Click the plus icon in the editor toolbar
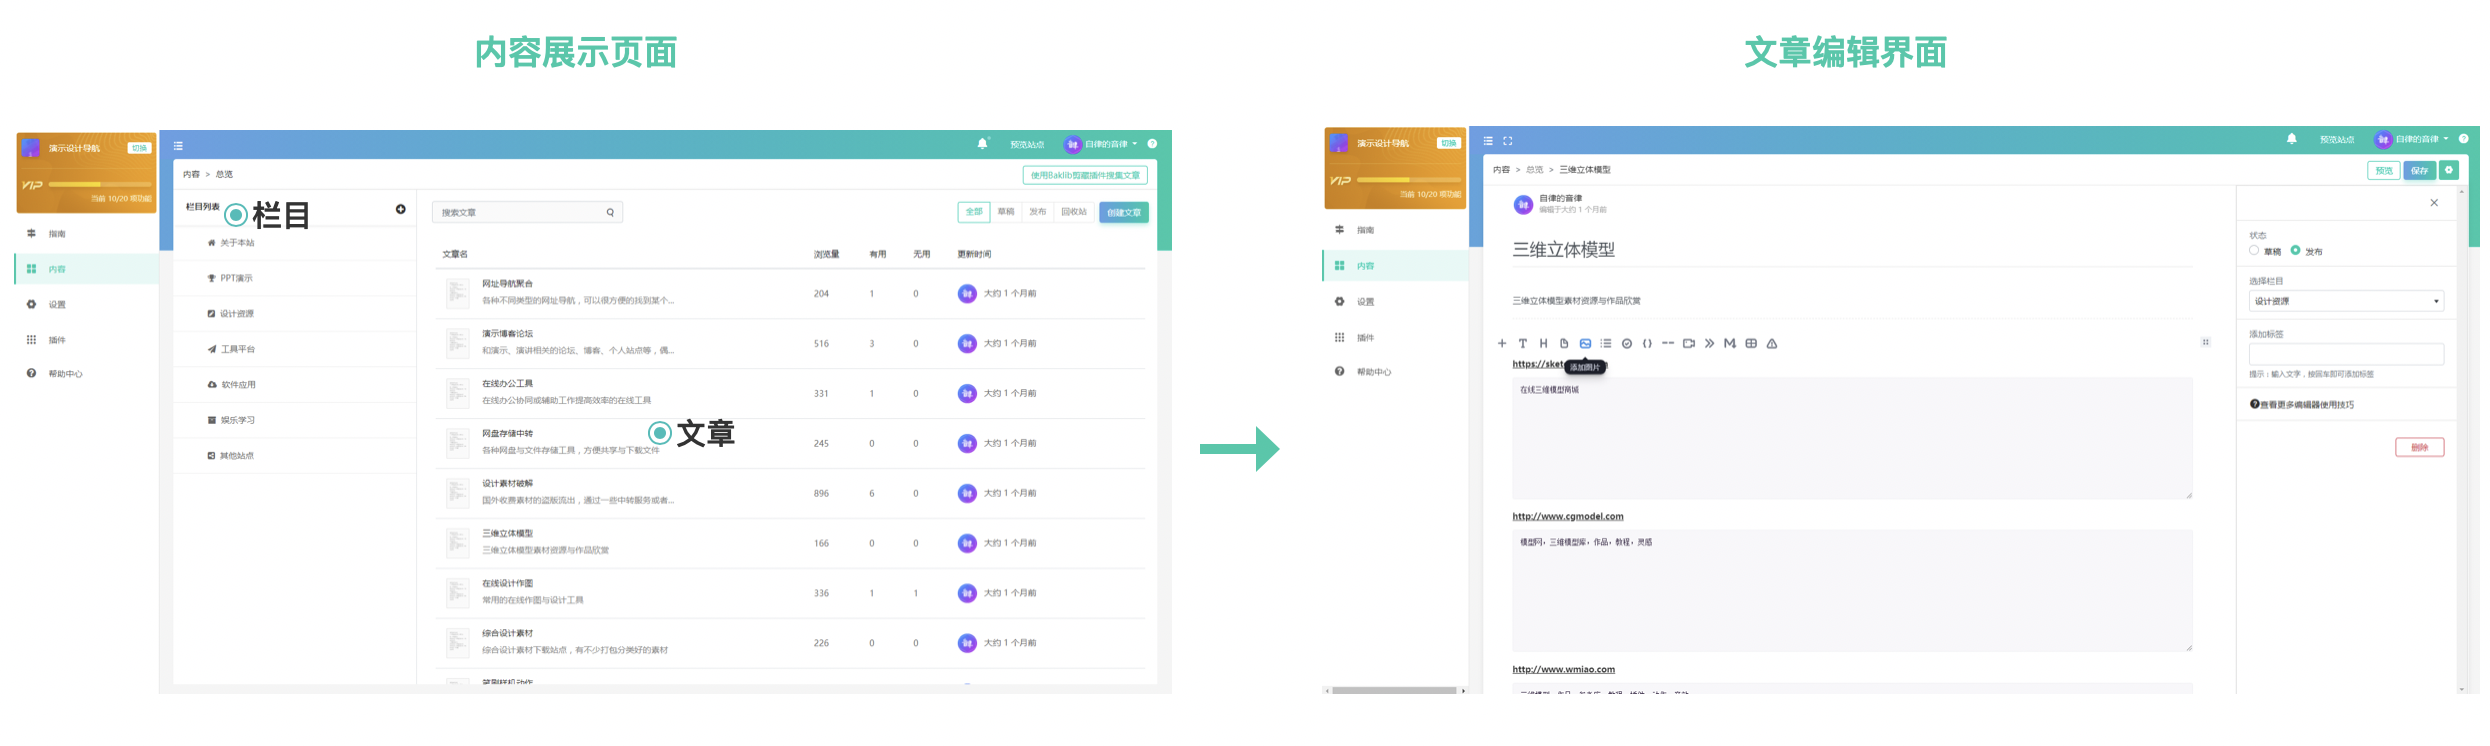This screenshot has height=746, width=2490. (1502, 343)
